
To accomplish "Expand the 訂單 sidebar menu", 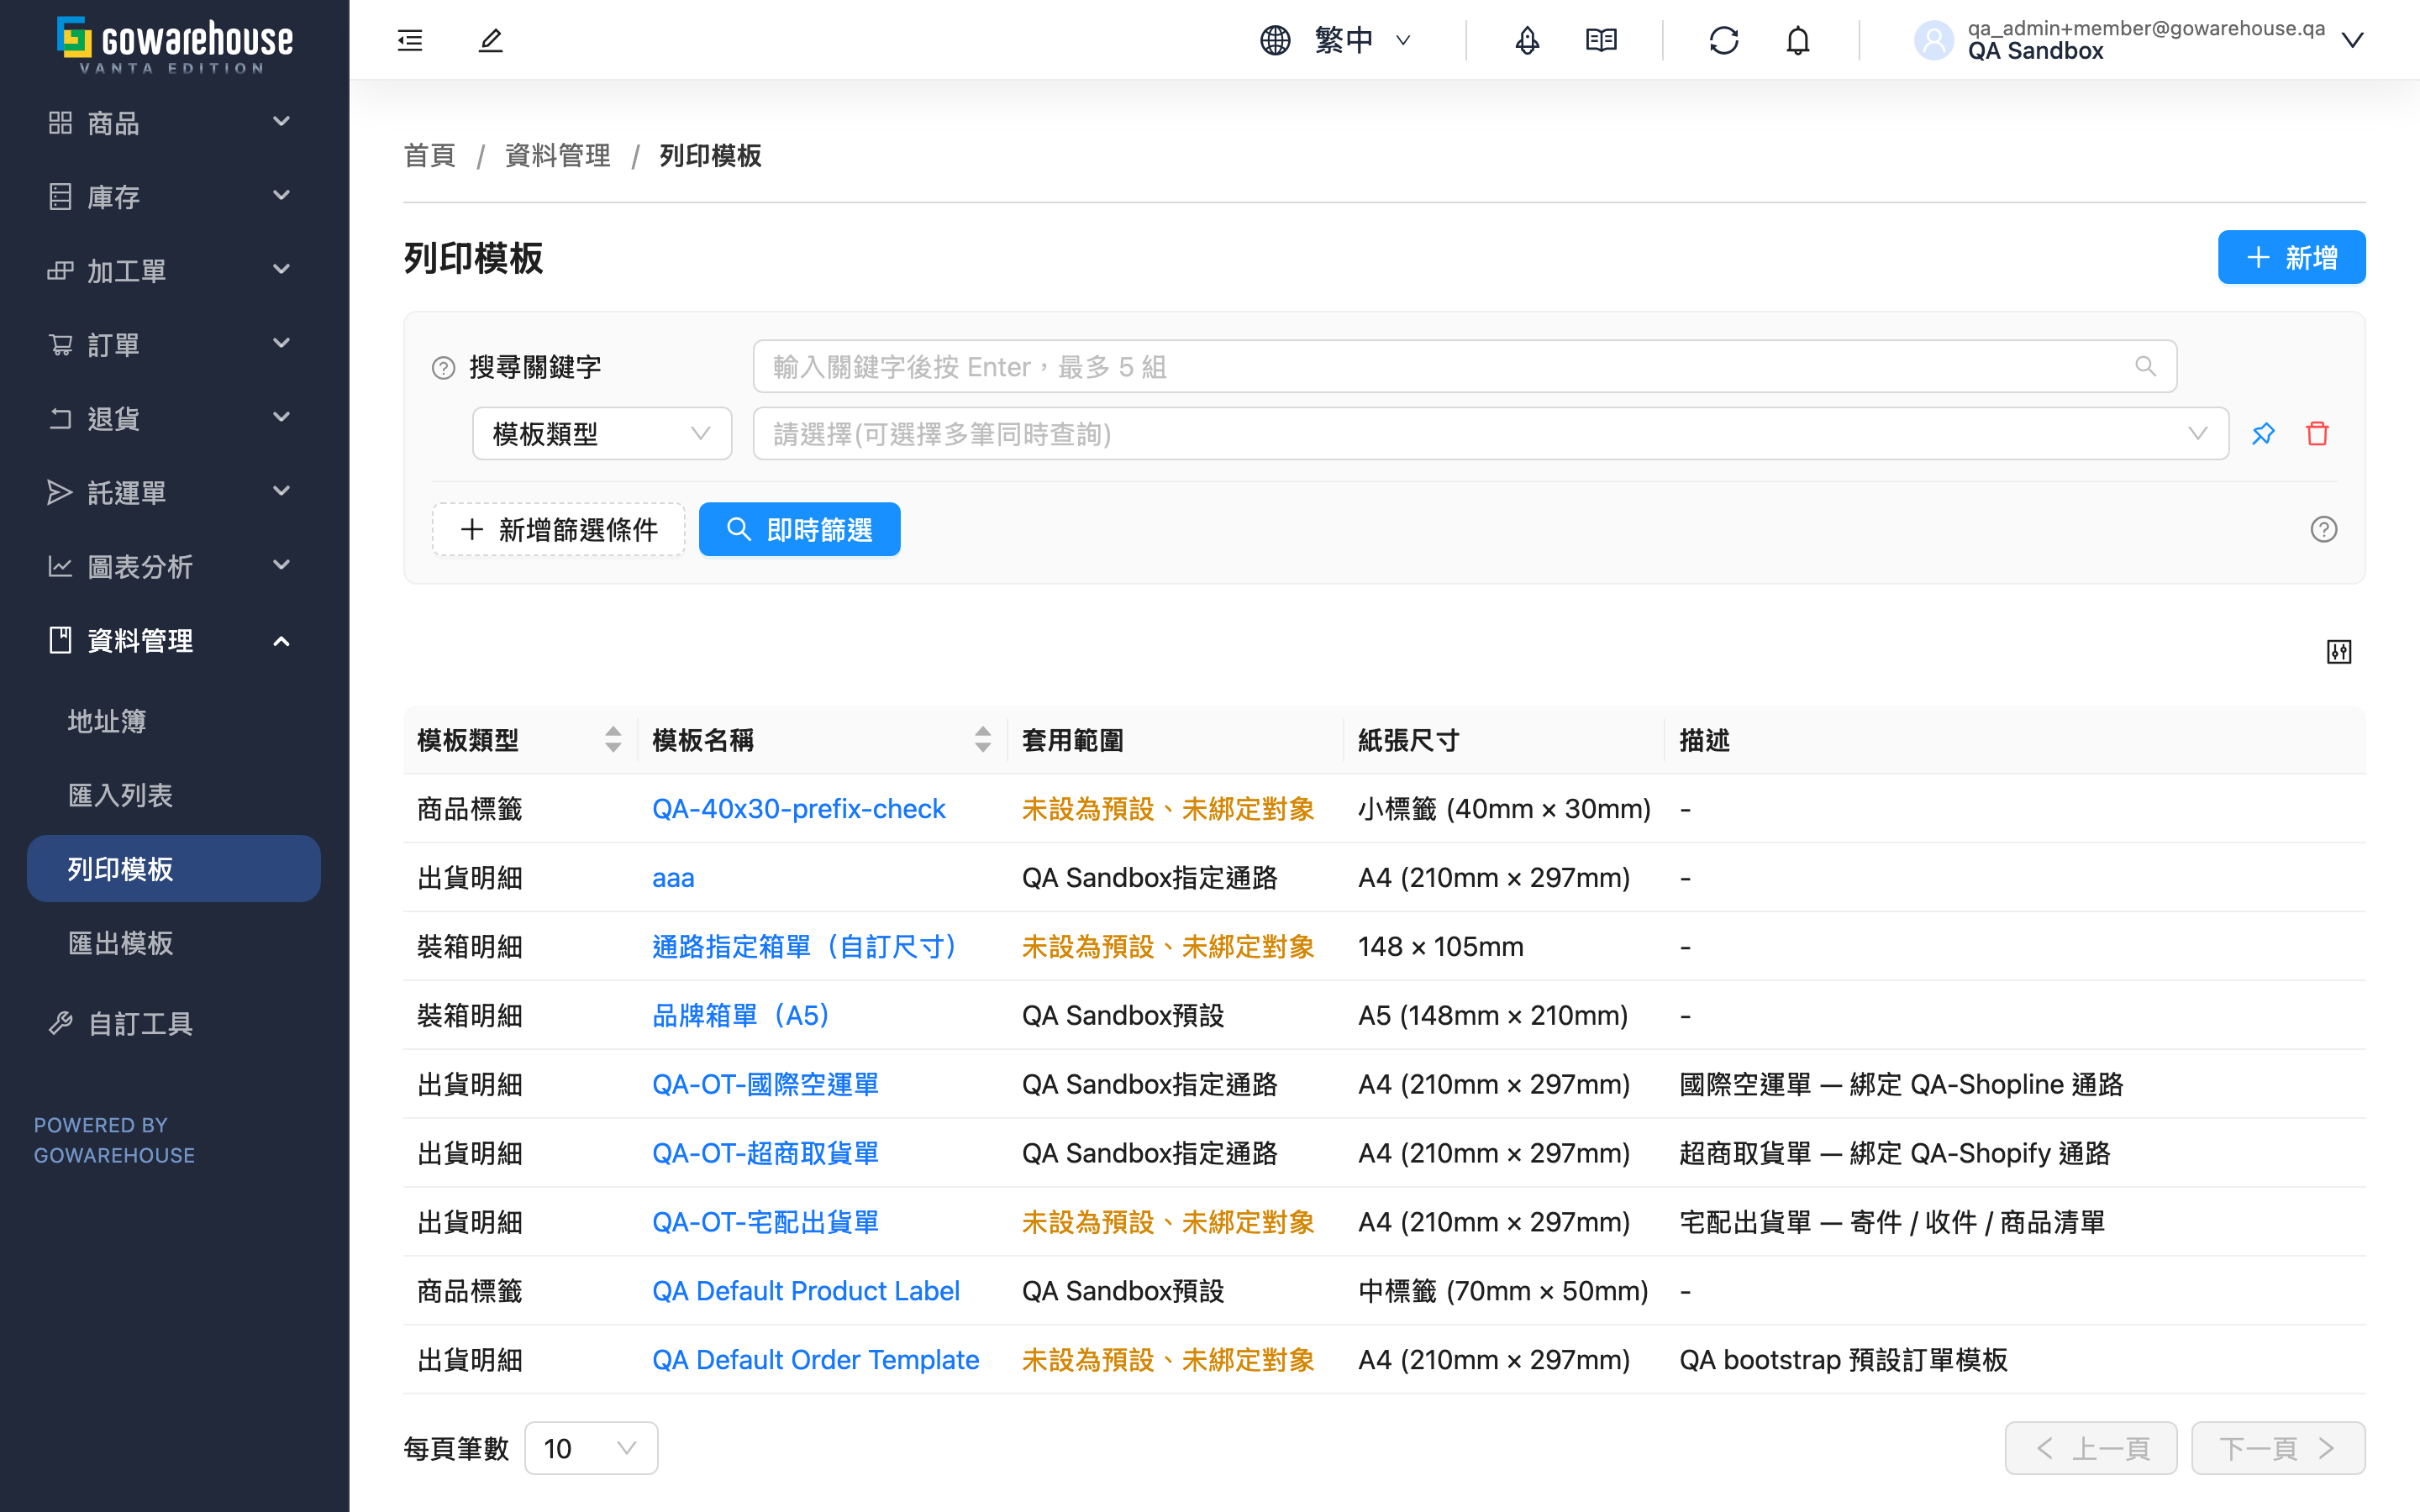I will pyautogui.click(x=174, y=344).
